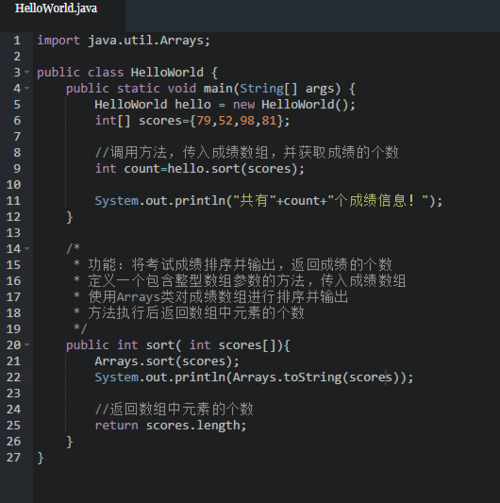Click the new HelloWorld() instantiation

point(294,105)
